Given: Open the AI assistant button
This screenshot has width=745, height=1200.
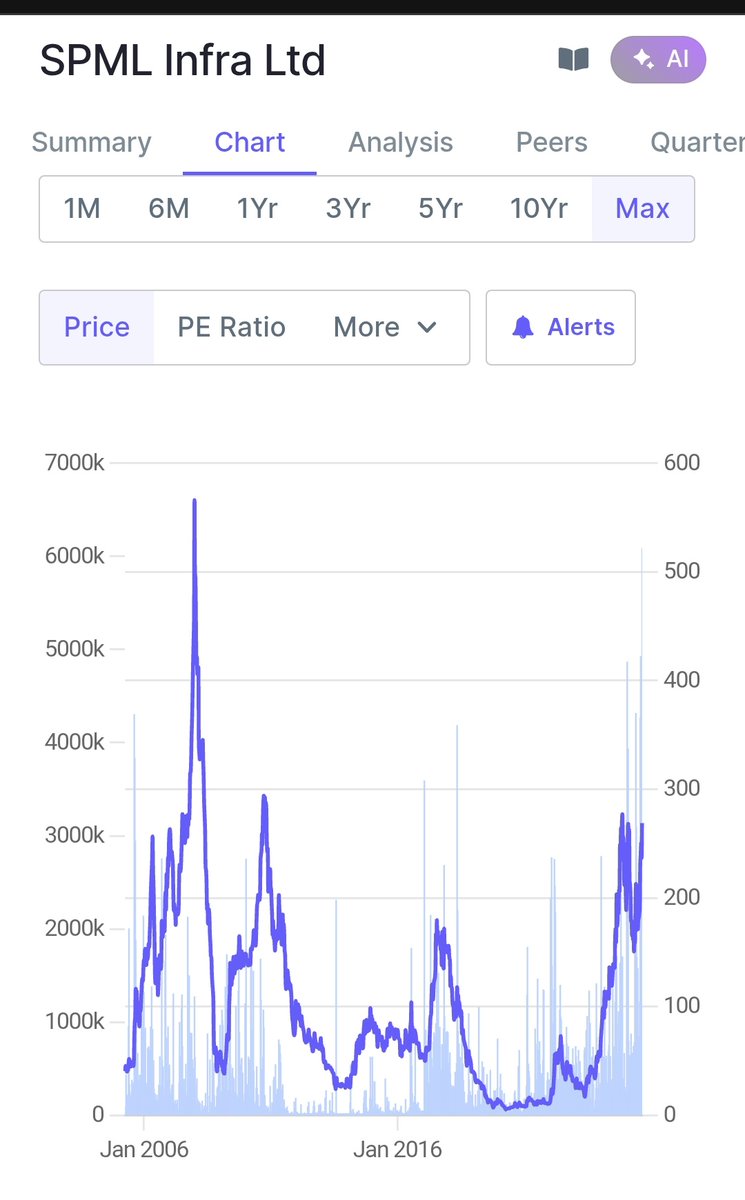Looking at the screenshot, I should [658, 59].
